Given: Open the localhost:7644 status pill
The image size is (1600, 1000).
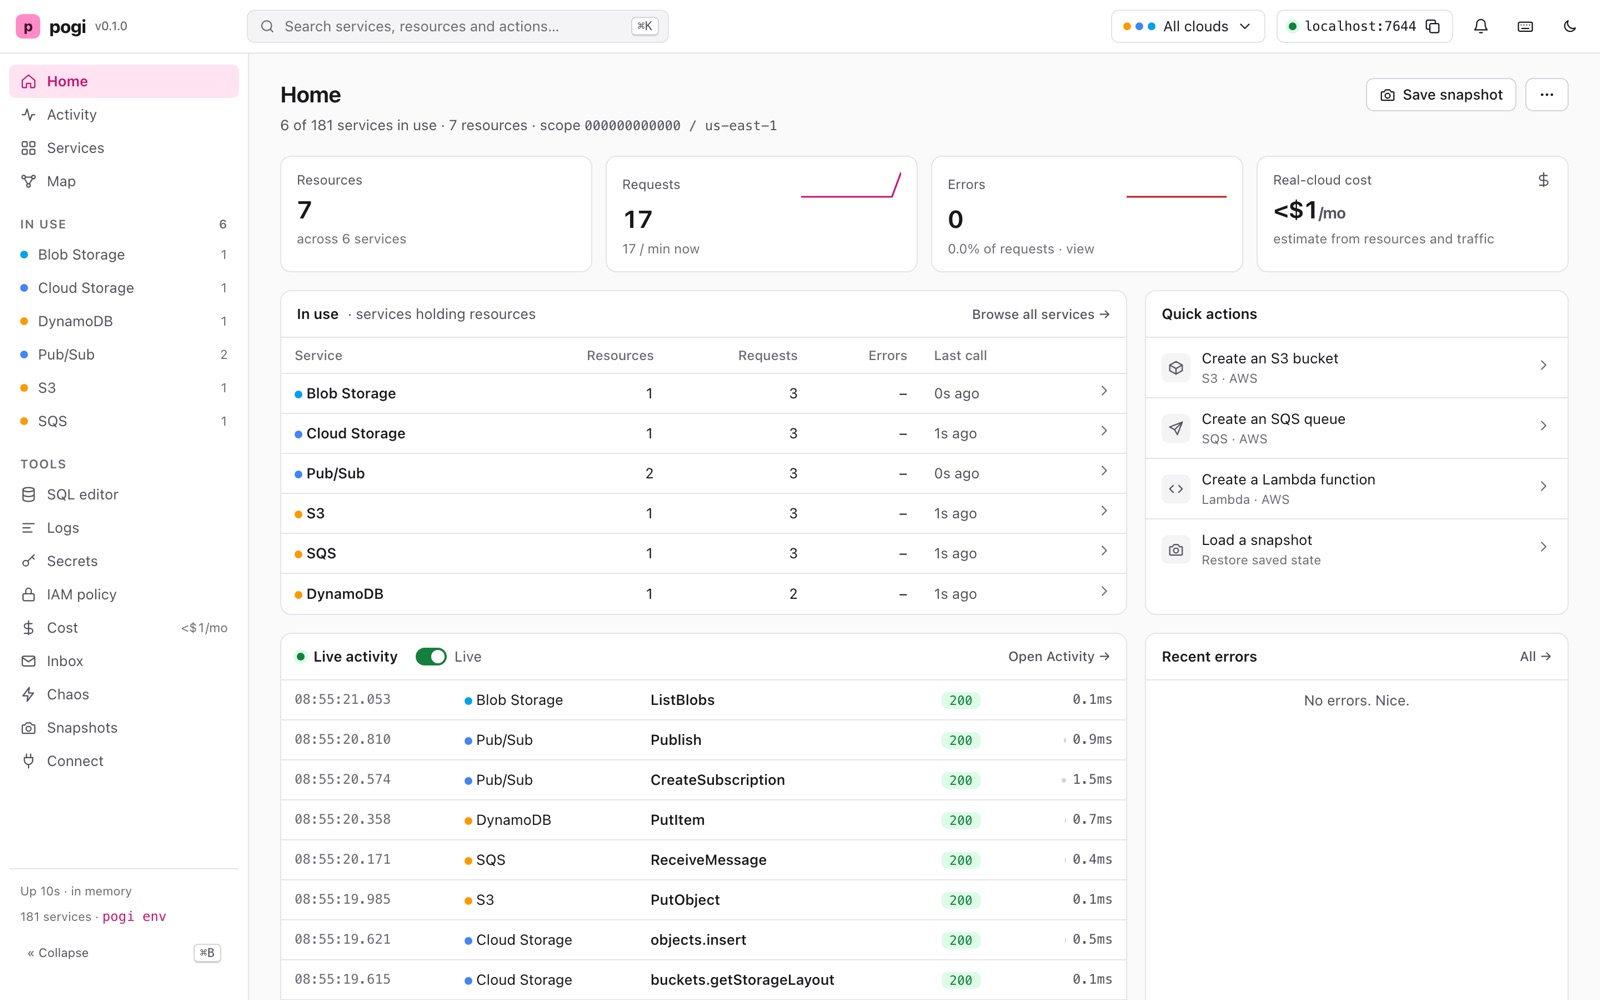Looking at the screenshot, I should tap(1364, 26).
